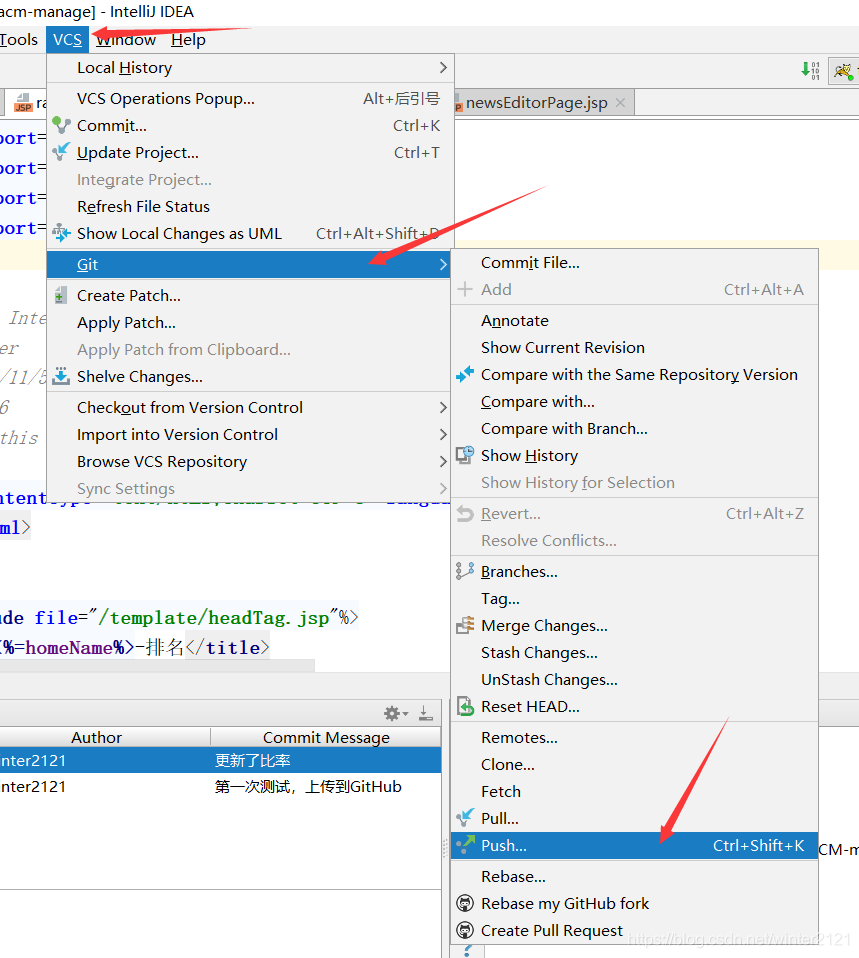Select Annotate in Git submenu
Image resolution: width=859 pixels, height=958 pixels.
514,321
